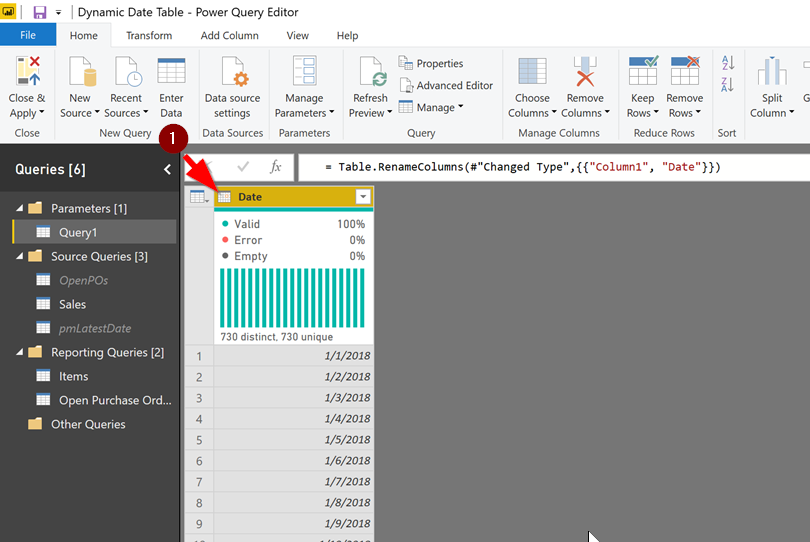
Task: Confirm the formula with checkmark icon
Action: (x=243, y=166)
